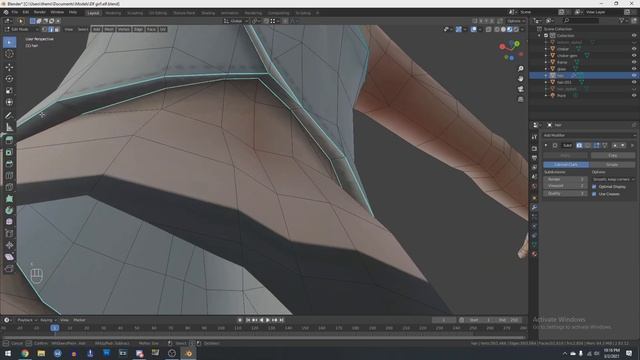Select the Inset Faces tool
640x360 pixels.
point(9,152)
